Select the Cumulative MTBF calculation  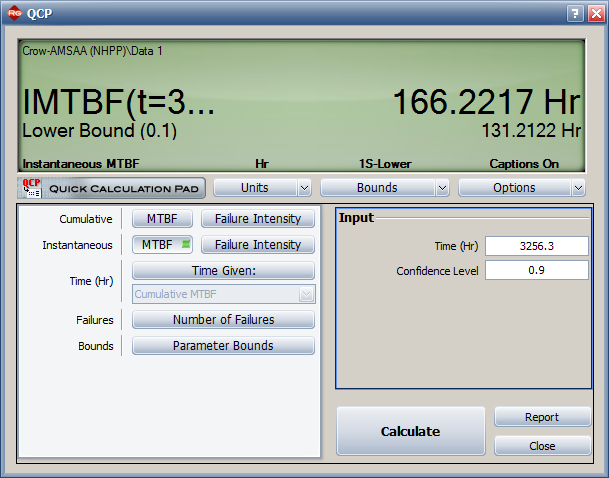tap(162, 219)
